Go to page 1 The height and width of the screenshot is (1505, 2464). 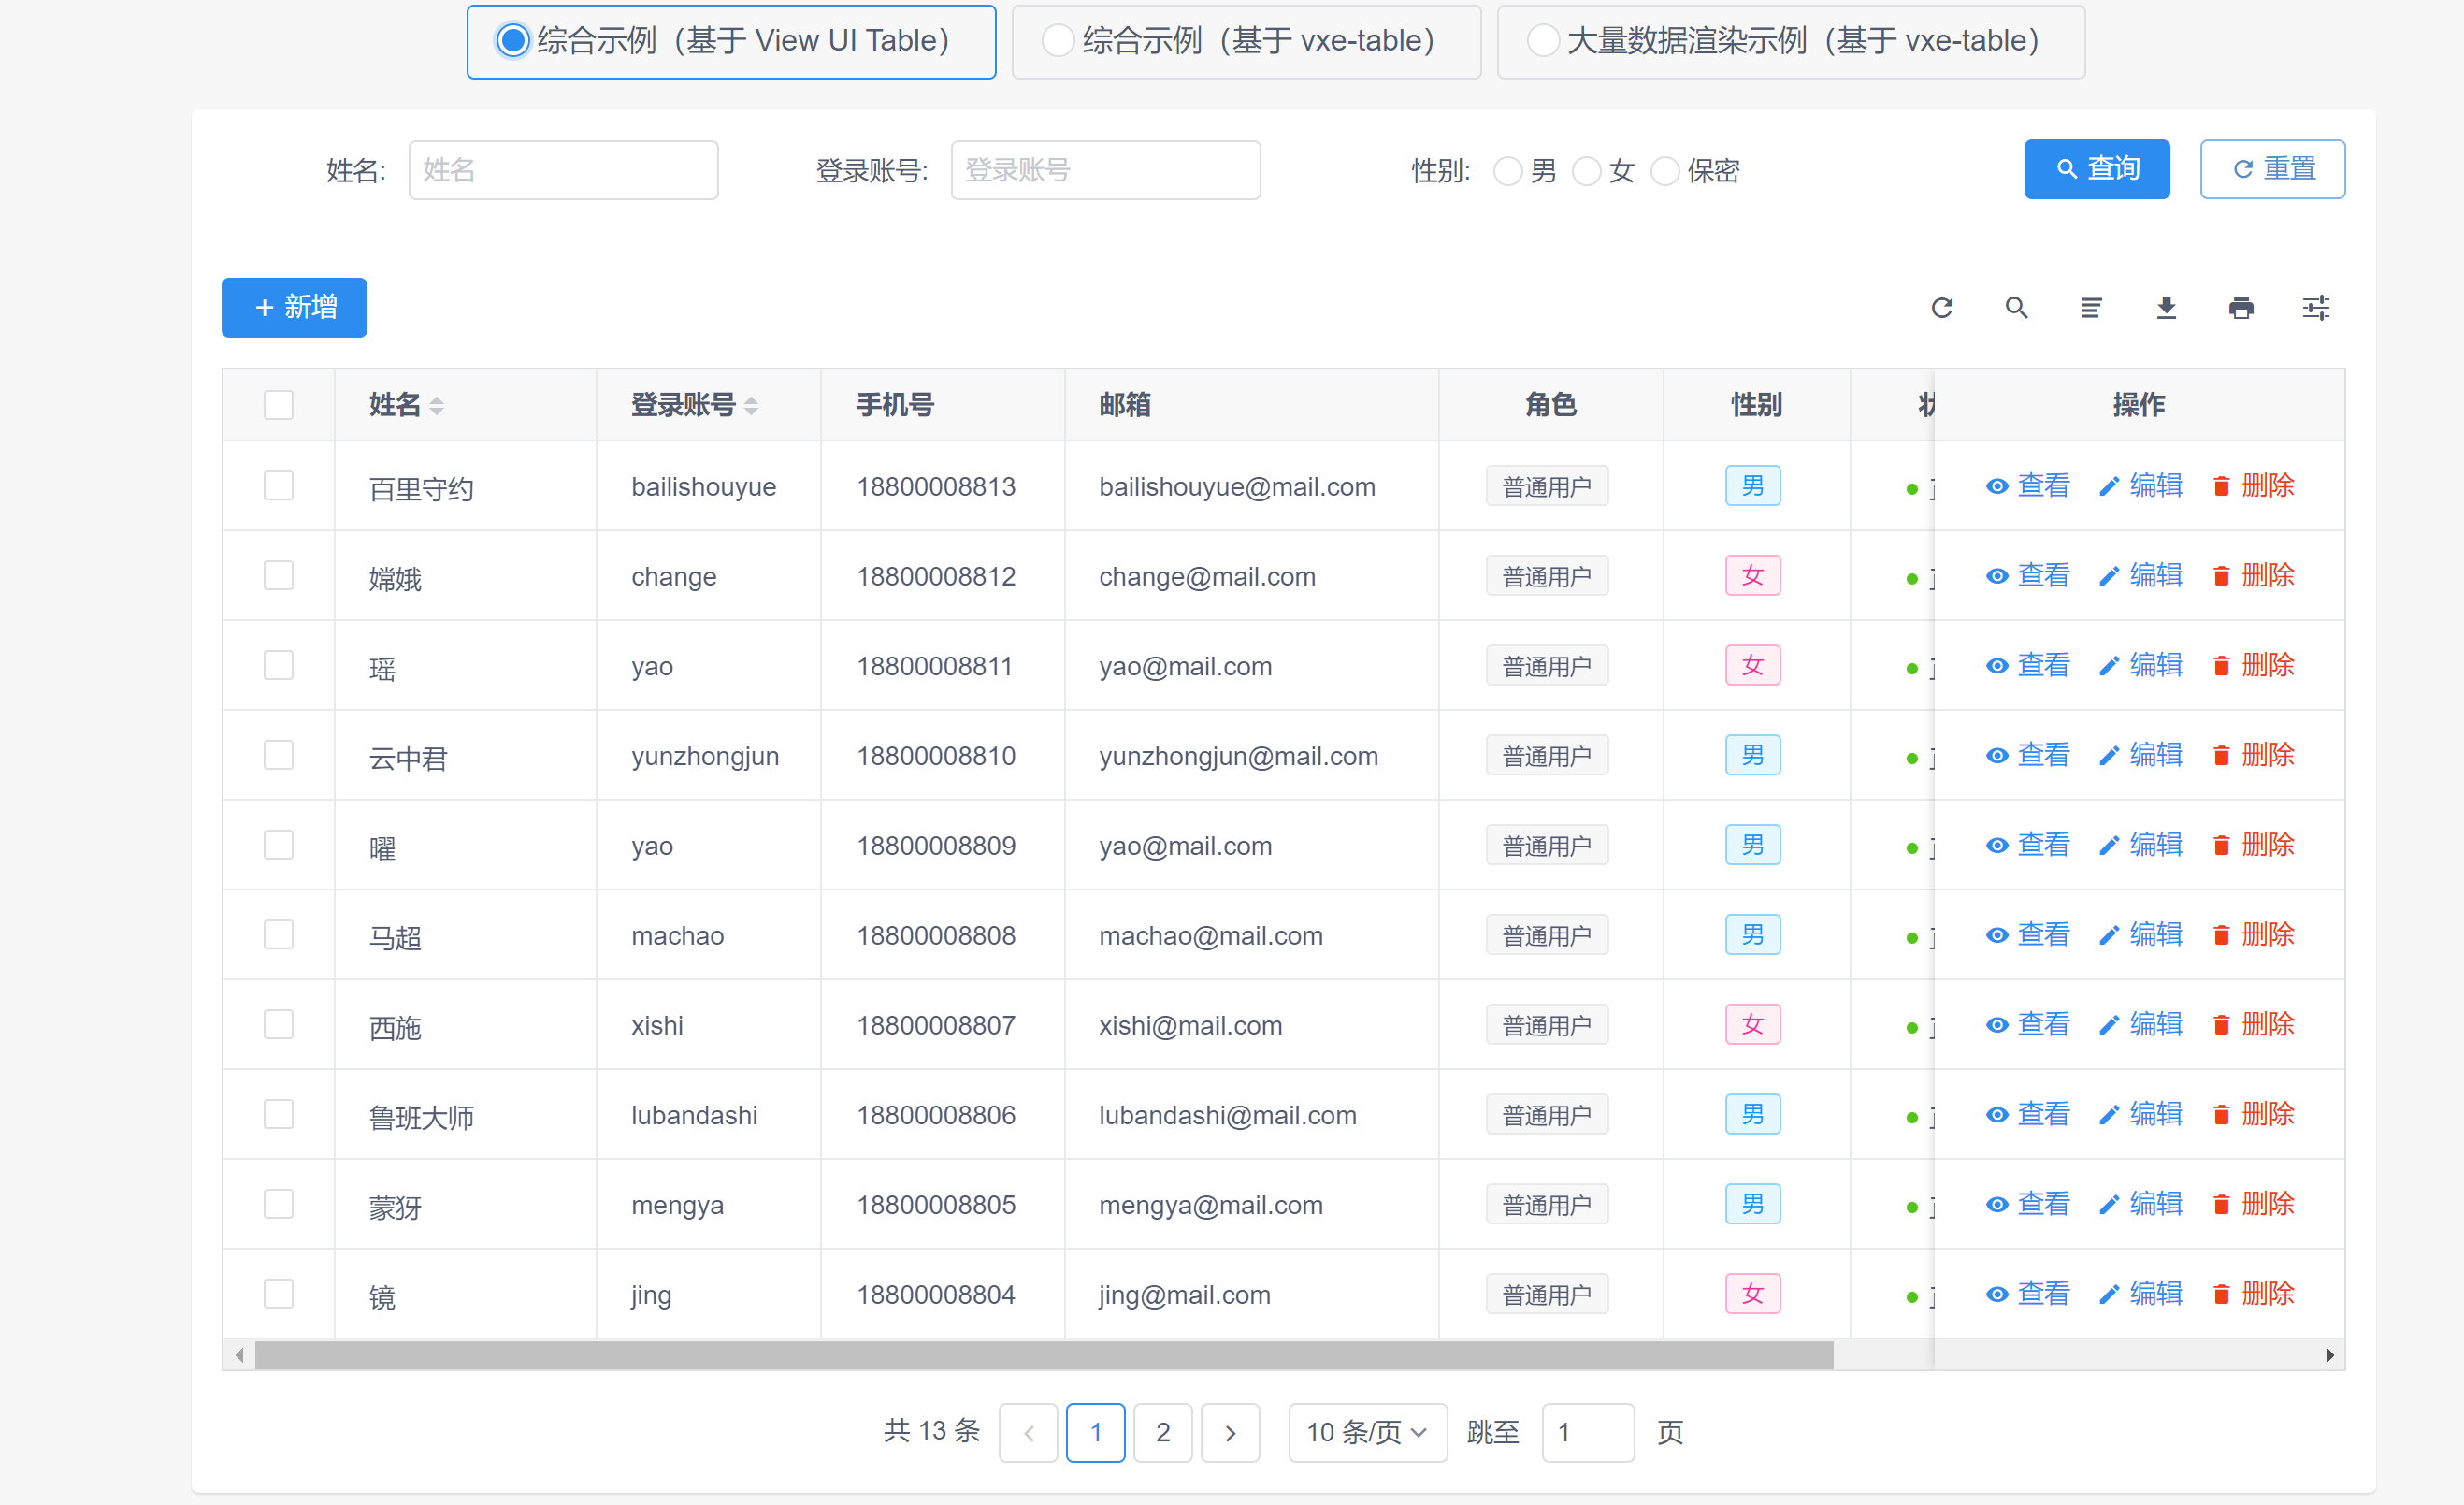(x=1095, y=1433)
